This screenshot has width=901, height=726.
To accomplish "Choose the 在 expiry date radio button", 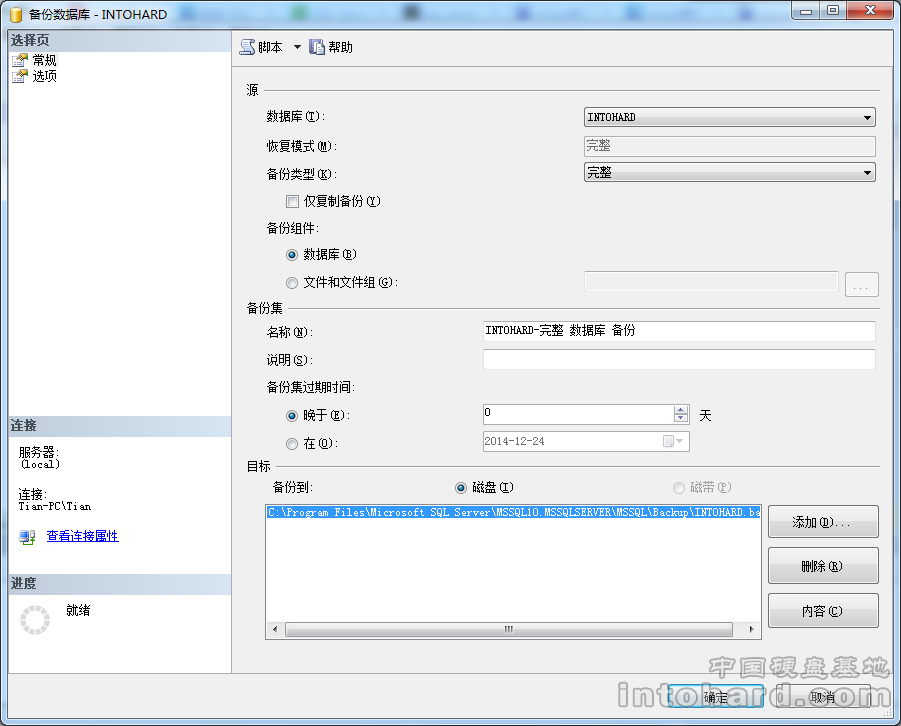I will pos(292,443).
